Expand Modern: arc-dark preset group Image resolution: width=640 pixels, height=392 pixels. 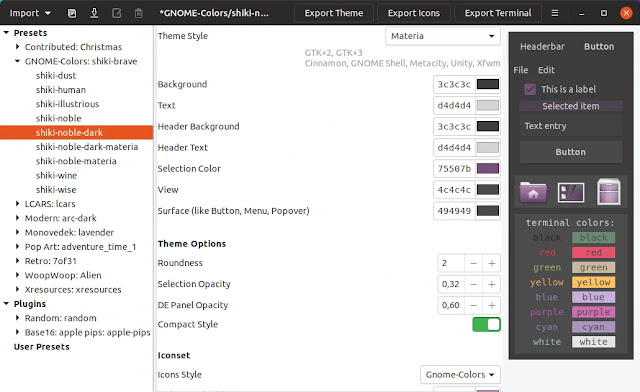tap(17, 218)
